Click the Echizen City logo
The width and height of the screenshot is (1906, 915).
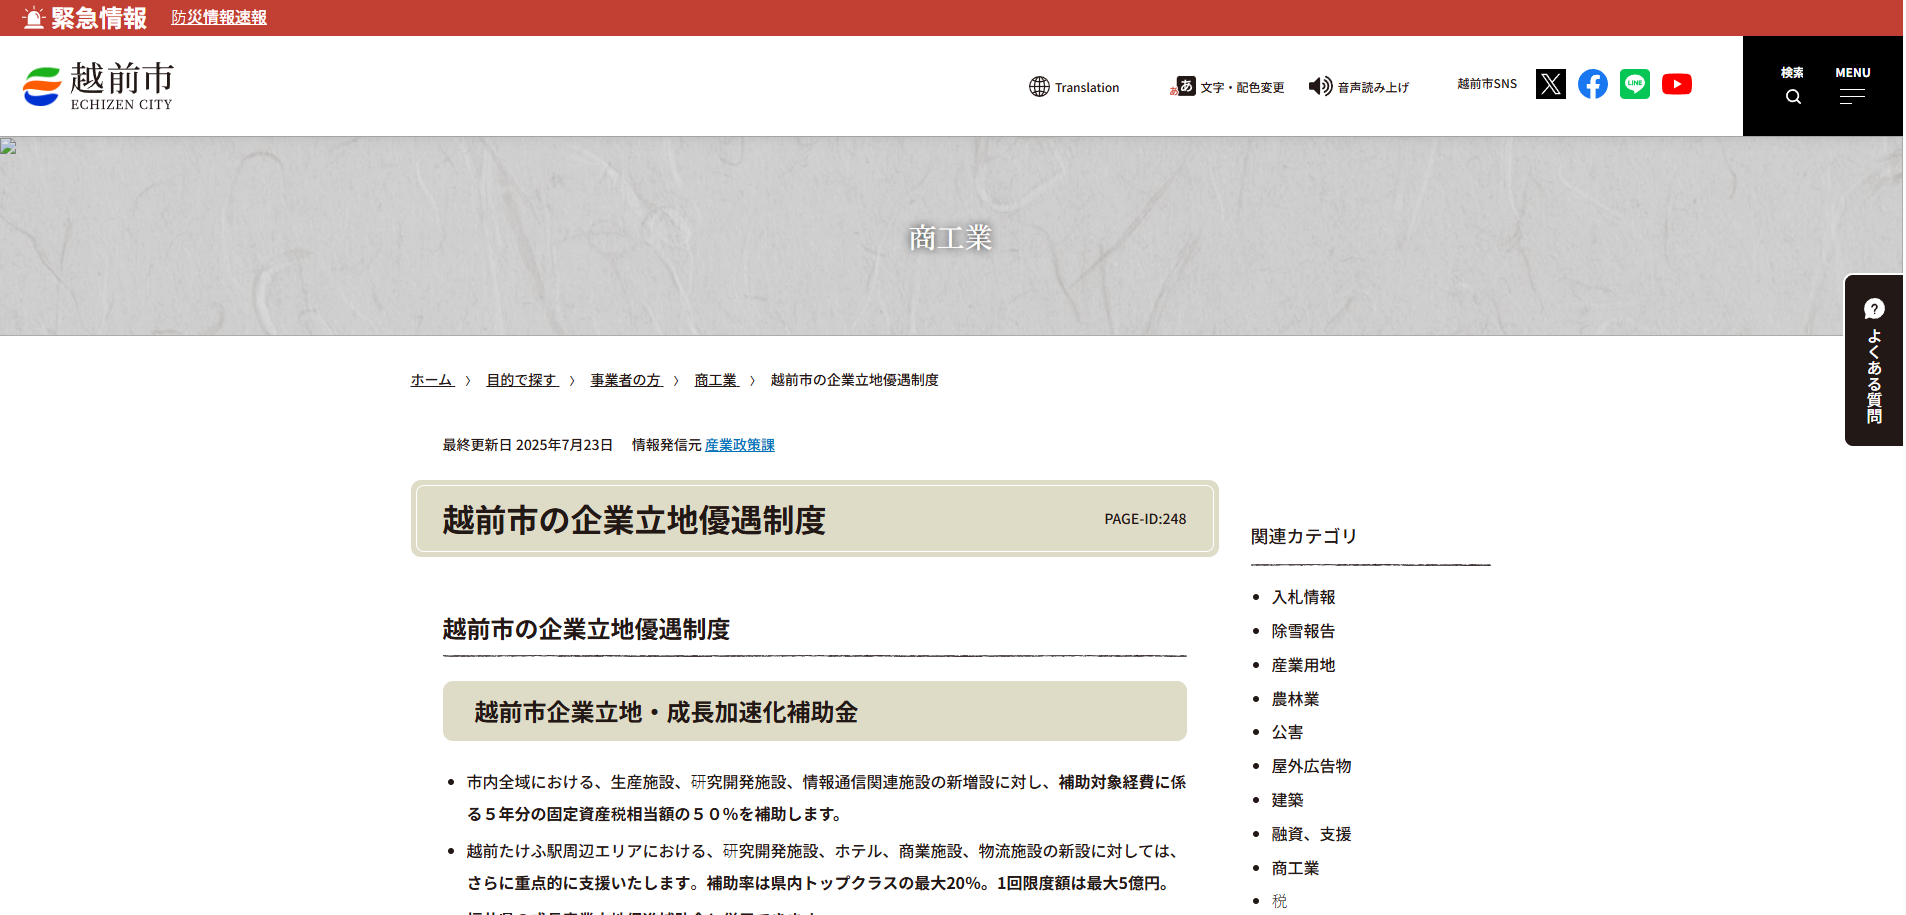[98, 86]
